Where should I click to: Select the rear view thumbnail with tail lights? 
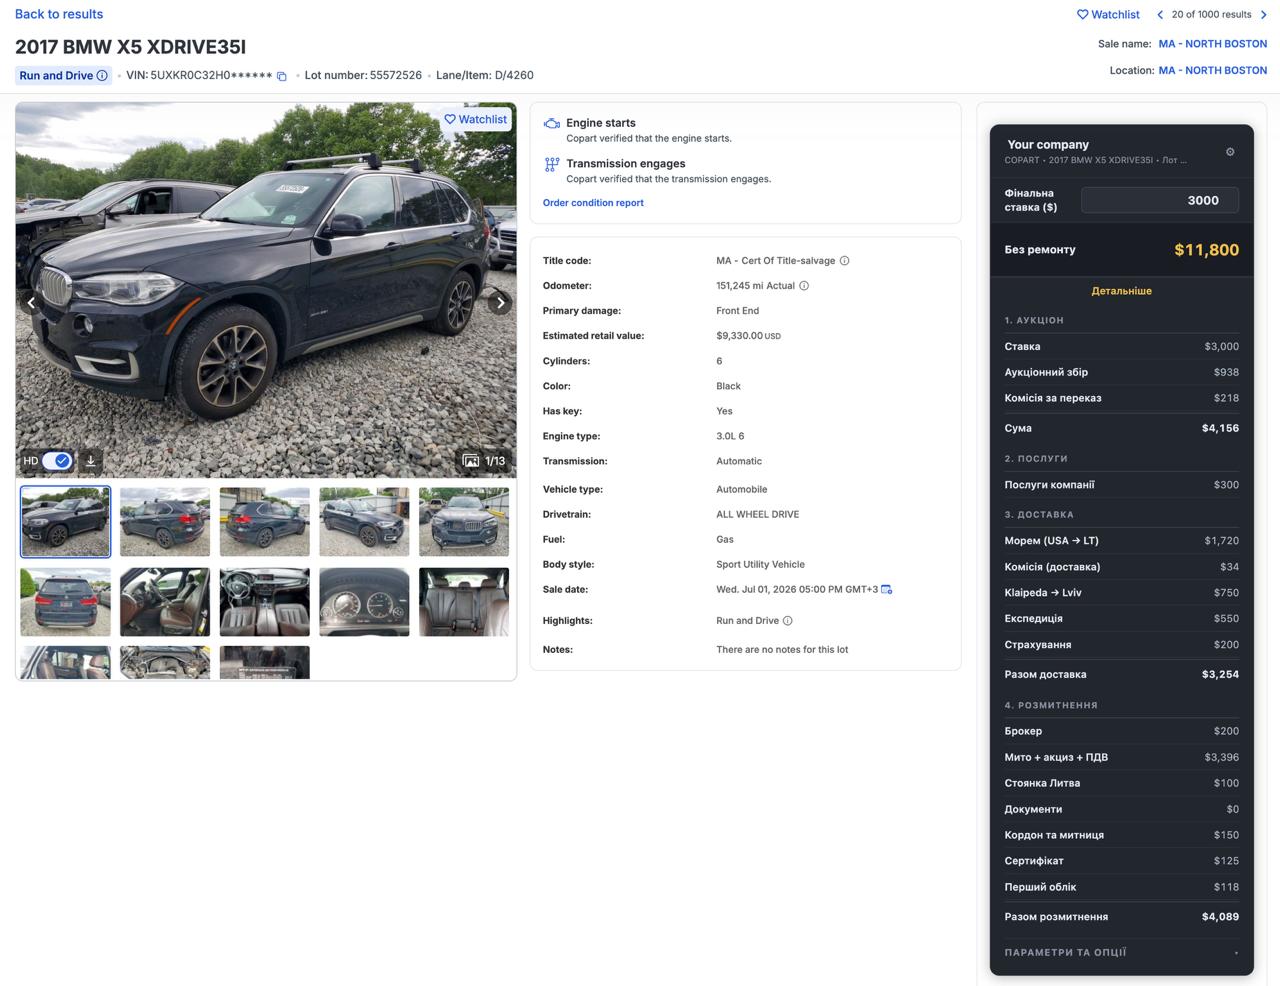click(x=66, y=602)
